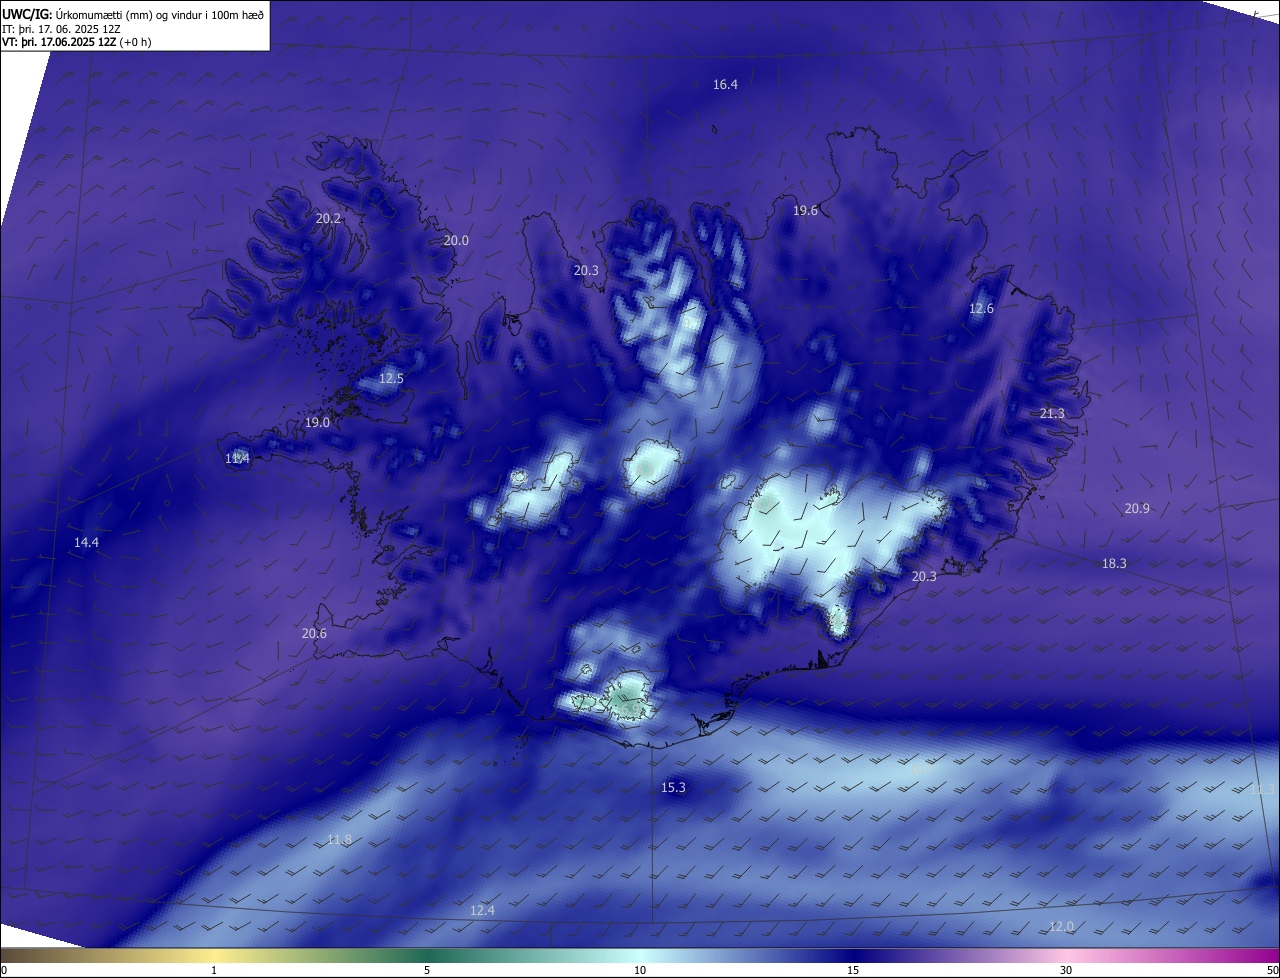Viewport: 1280px width, 978px height.
Task: Click the 19.6 value label
Action: click(x=805, y=210)
